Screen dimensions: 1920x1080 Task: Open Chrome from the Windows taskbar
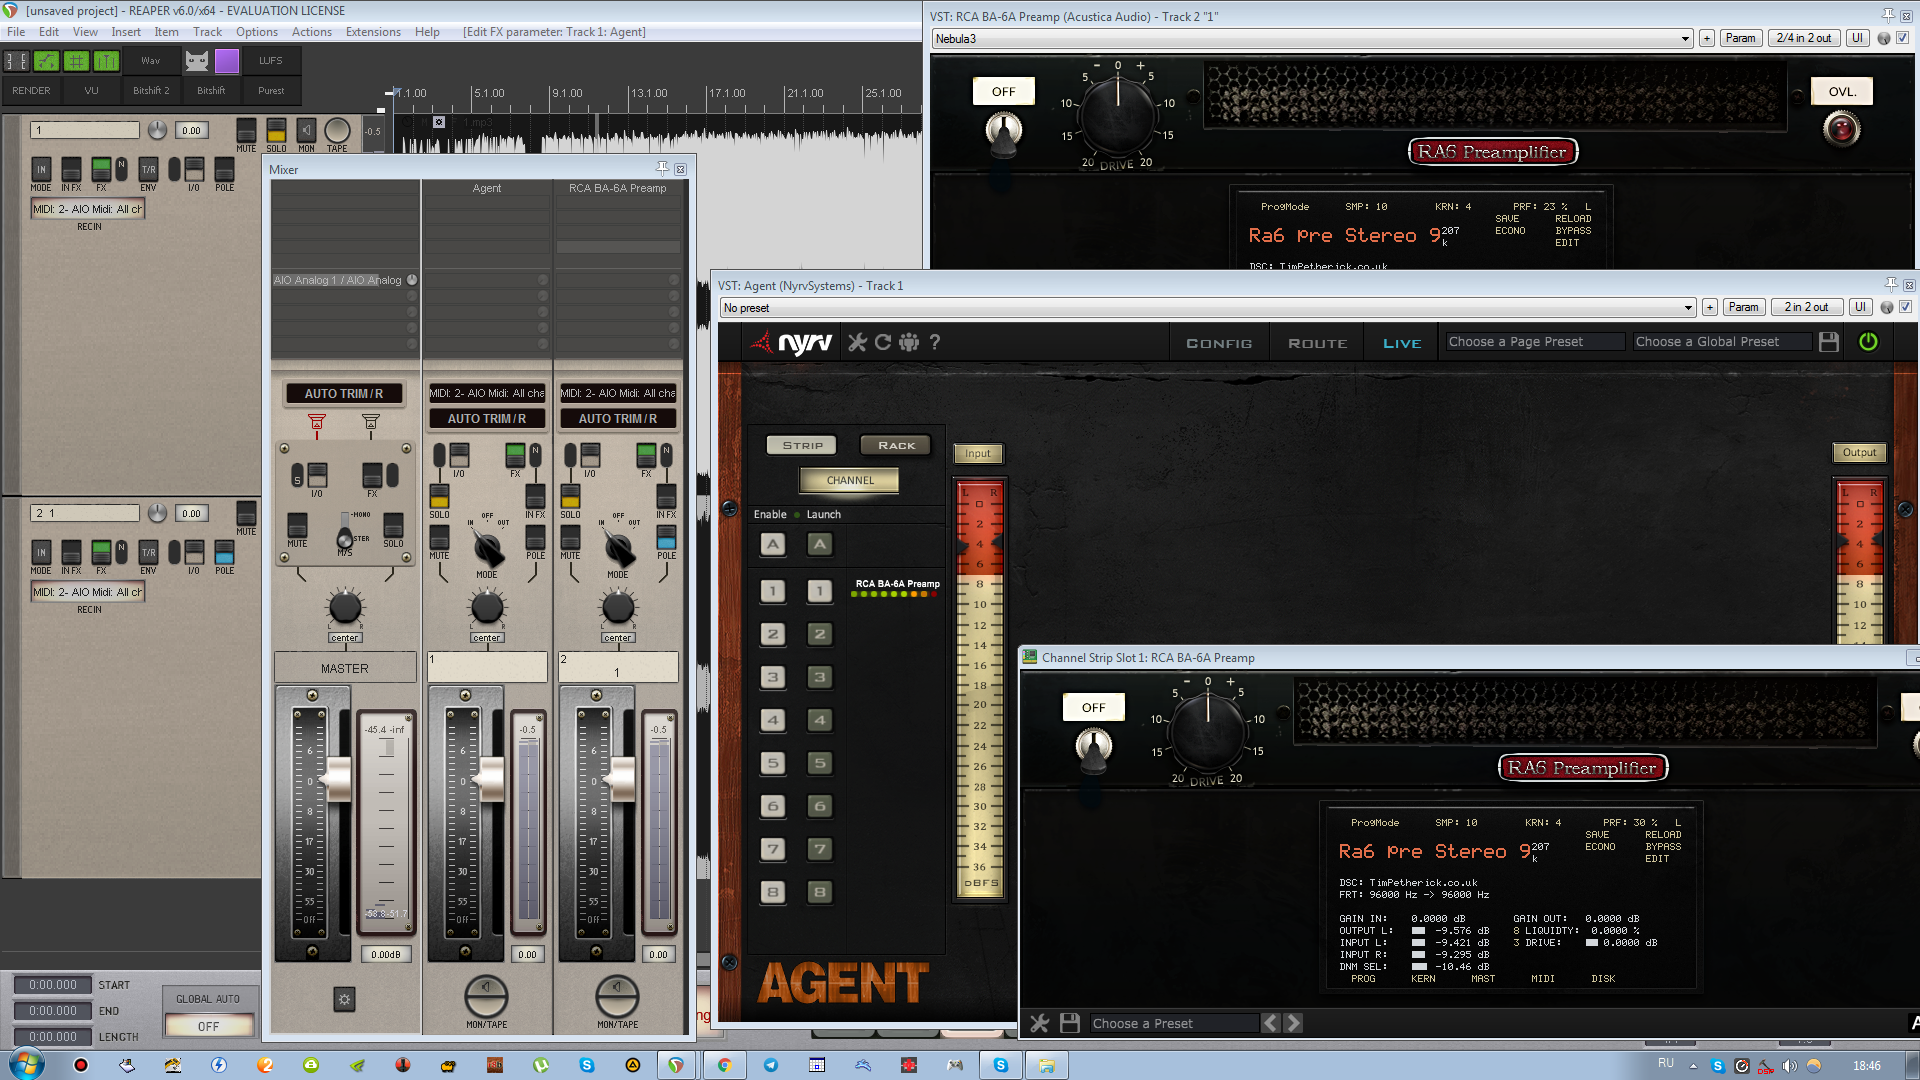click(724, 1065)
